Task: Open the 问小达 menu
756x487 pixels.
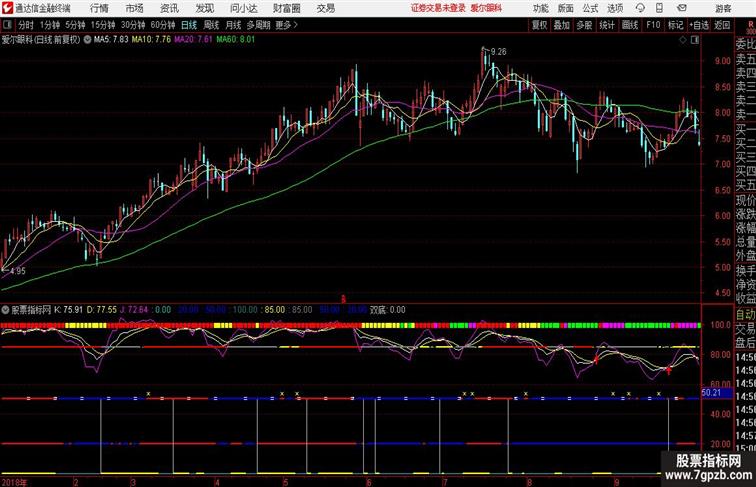Action: (x=243, y=8)
